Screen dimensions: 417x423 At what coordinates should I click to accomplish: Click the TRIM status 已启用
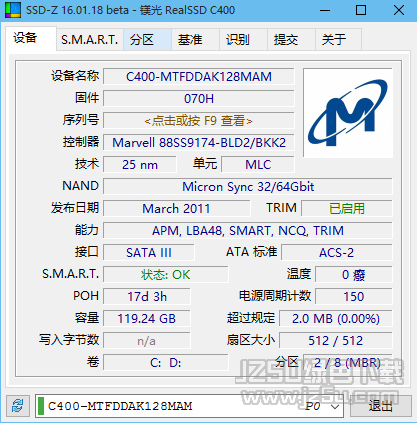347,209
